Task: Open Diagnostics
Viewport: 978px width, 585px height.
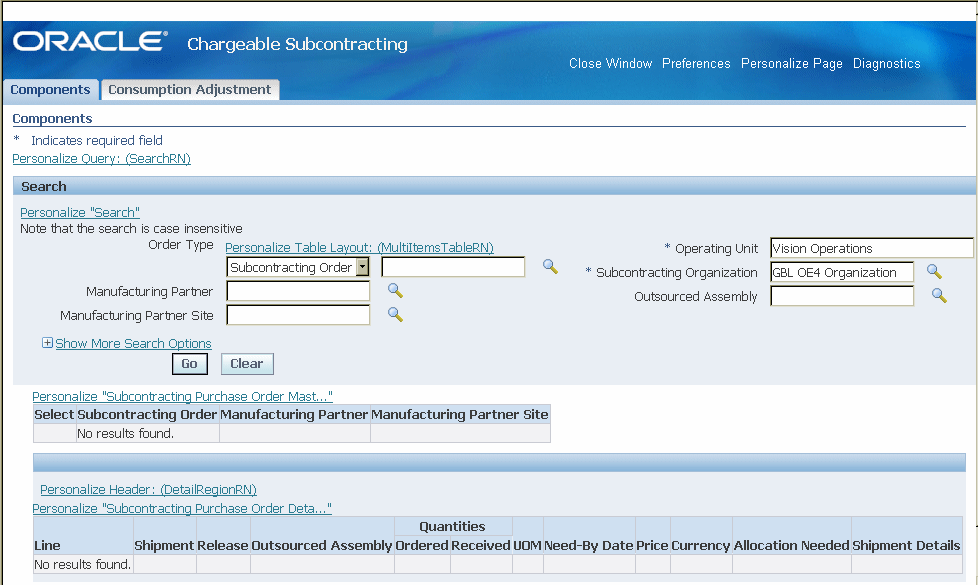Action: pos(886,64)
